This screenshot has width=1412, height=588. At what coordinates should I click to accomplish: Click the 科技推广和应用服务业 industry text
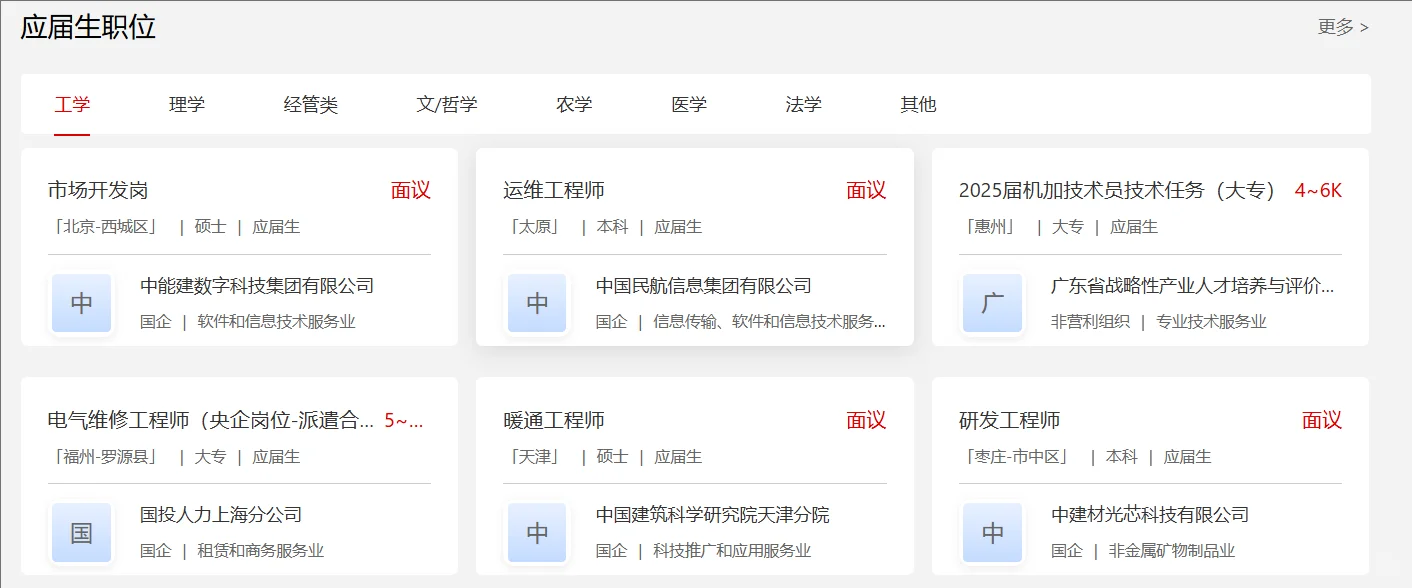point(732,551)
